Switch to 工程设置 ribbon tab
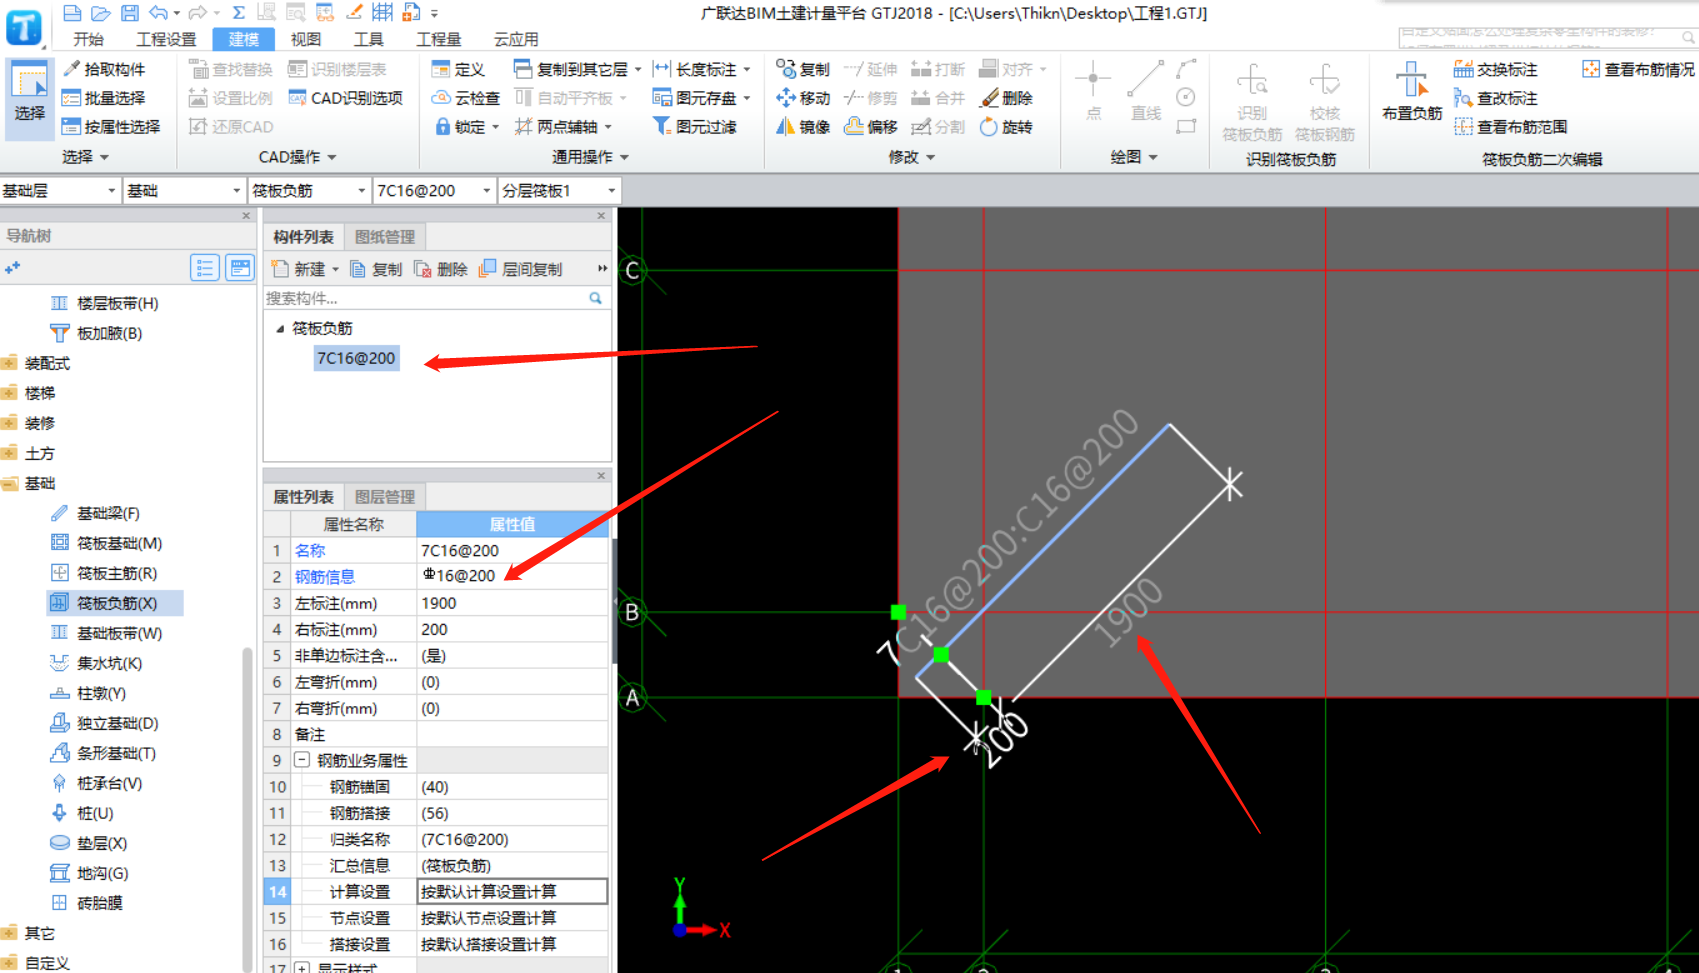 166,39
